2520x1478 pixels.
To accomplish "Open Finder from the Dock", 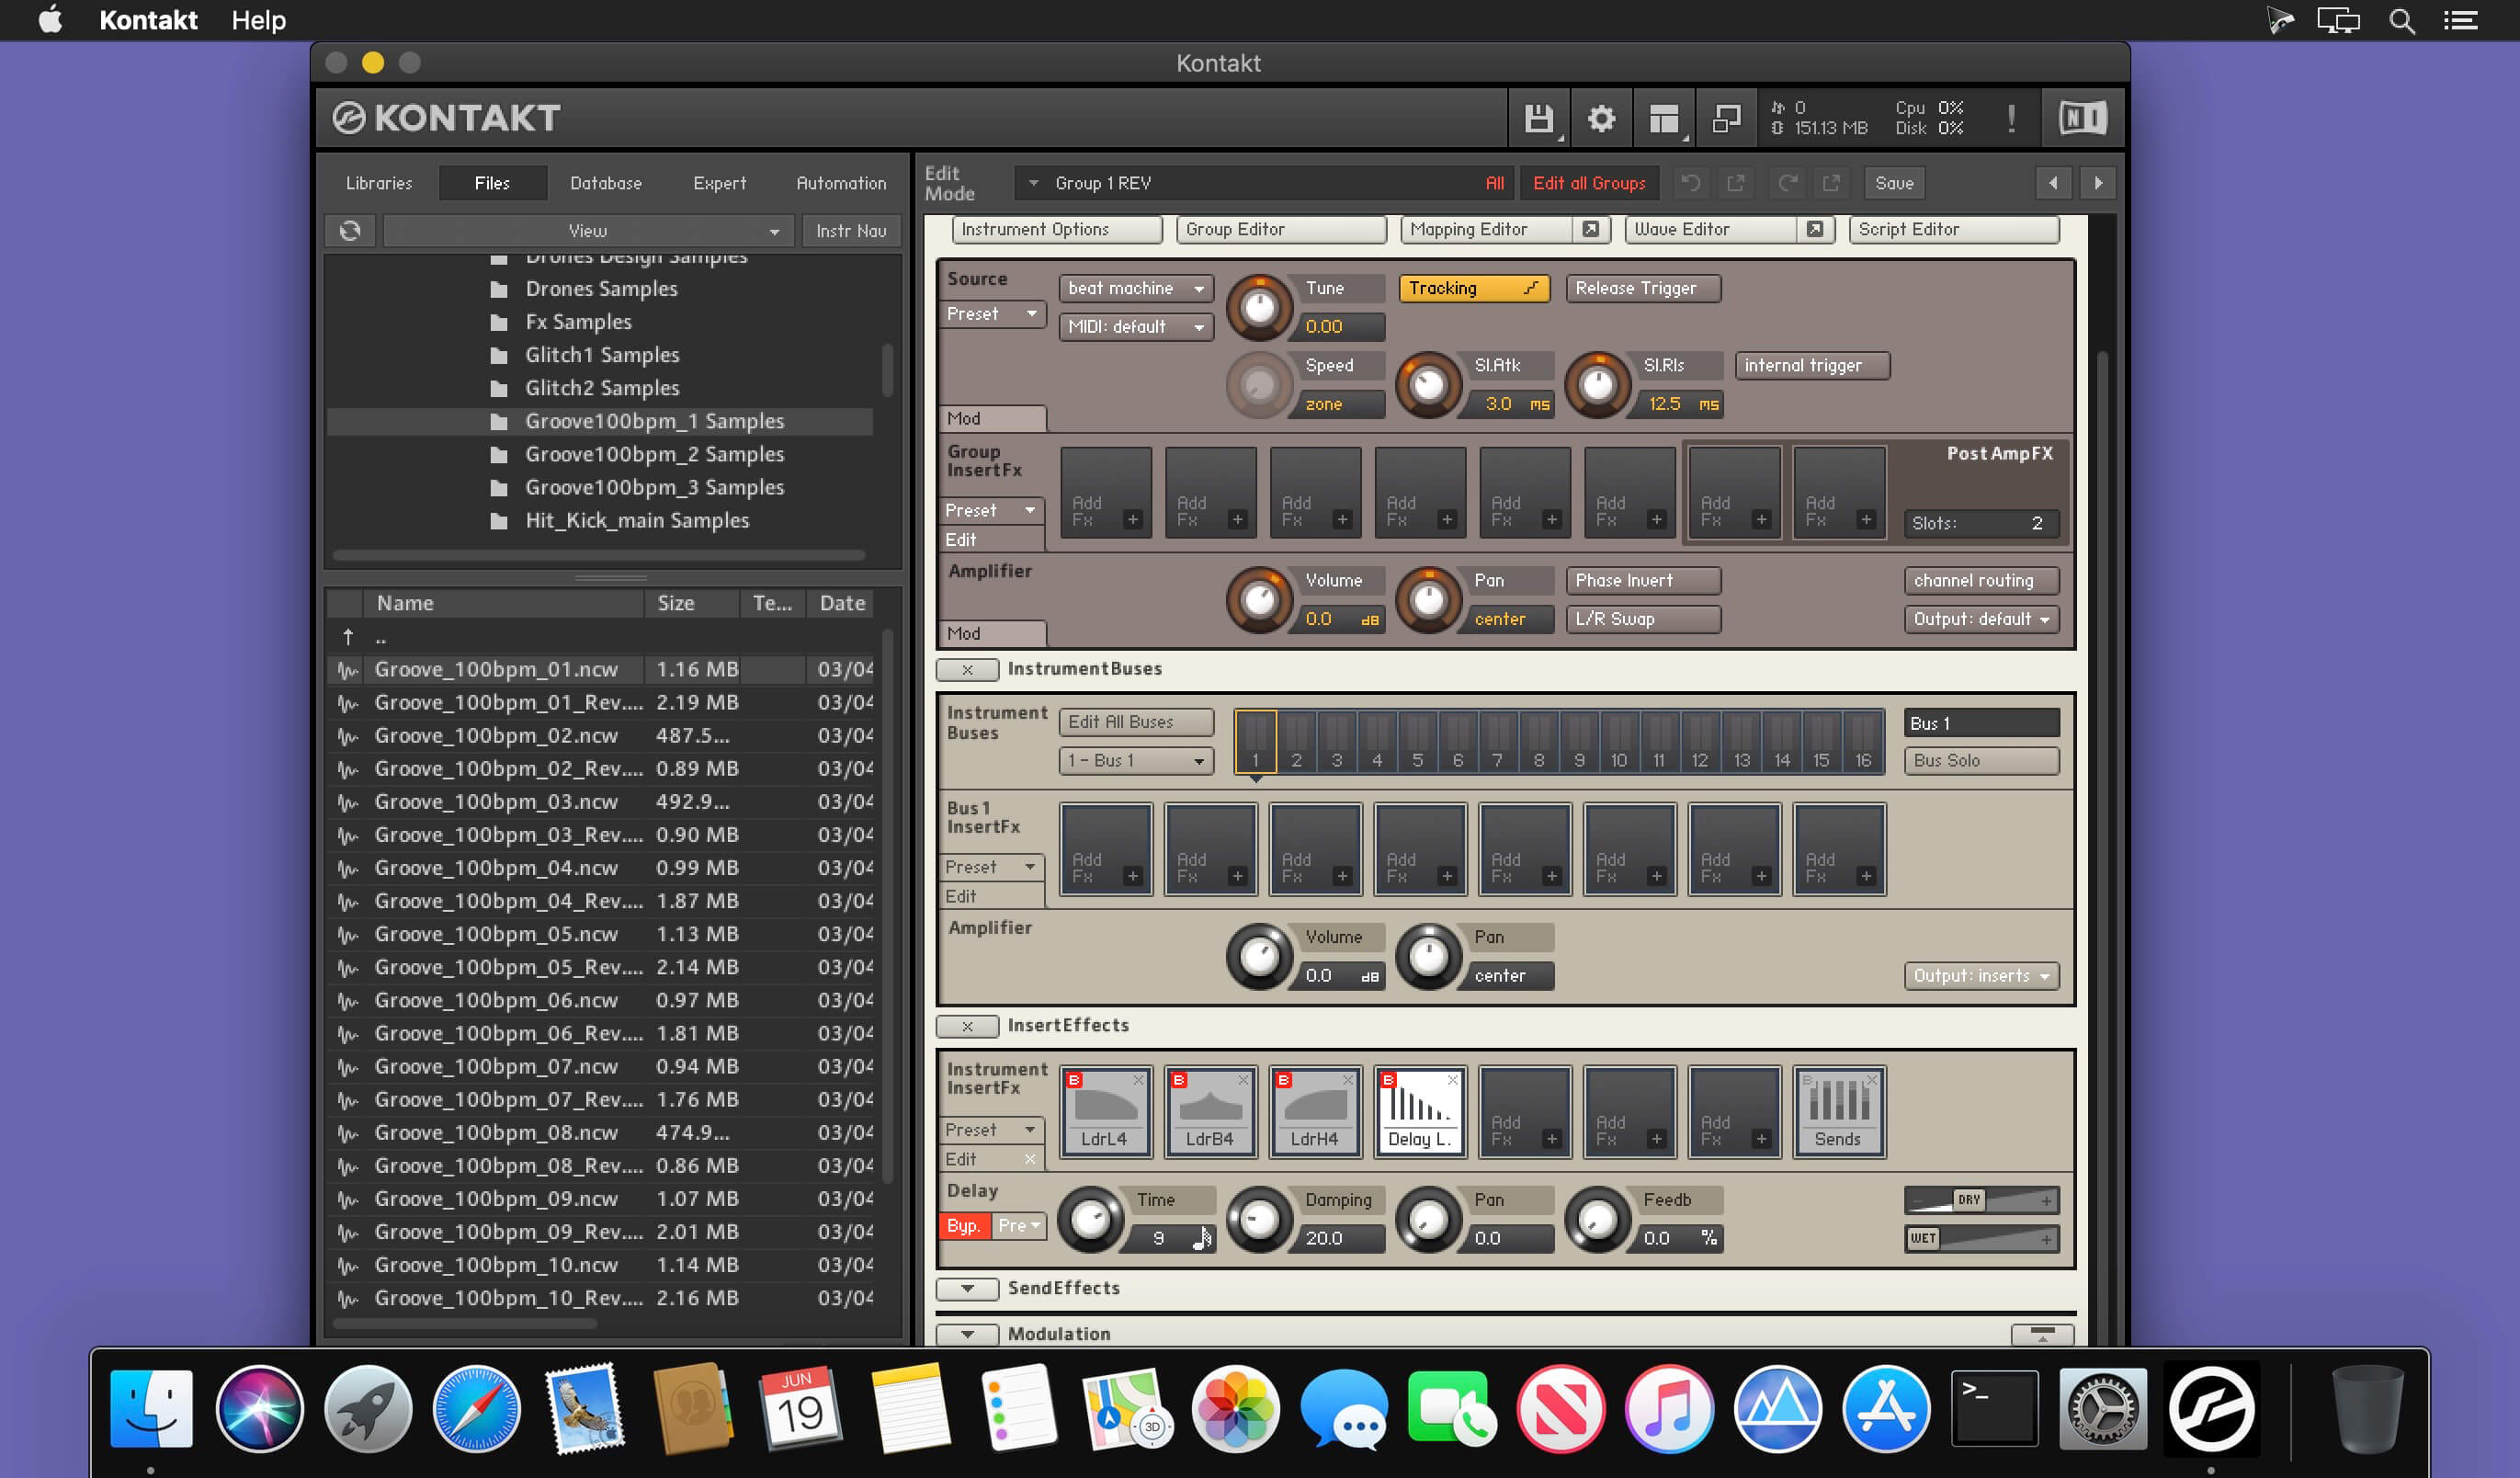I will coord(151,1410).
